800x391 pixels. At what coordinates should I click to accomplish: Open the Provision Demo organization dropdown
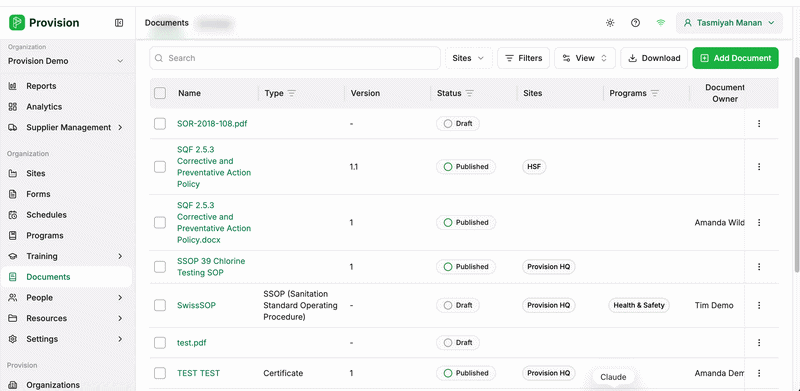tap(66, 61)
